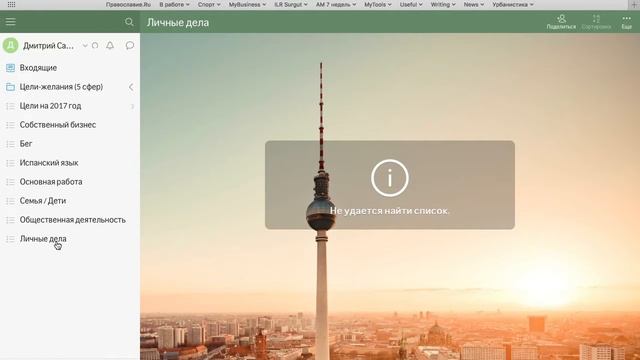
Task: Click the Сортировка sort button
Action: 596,22
